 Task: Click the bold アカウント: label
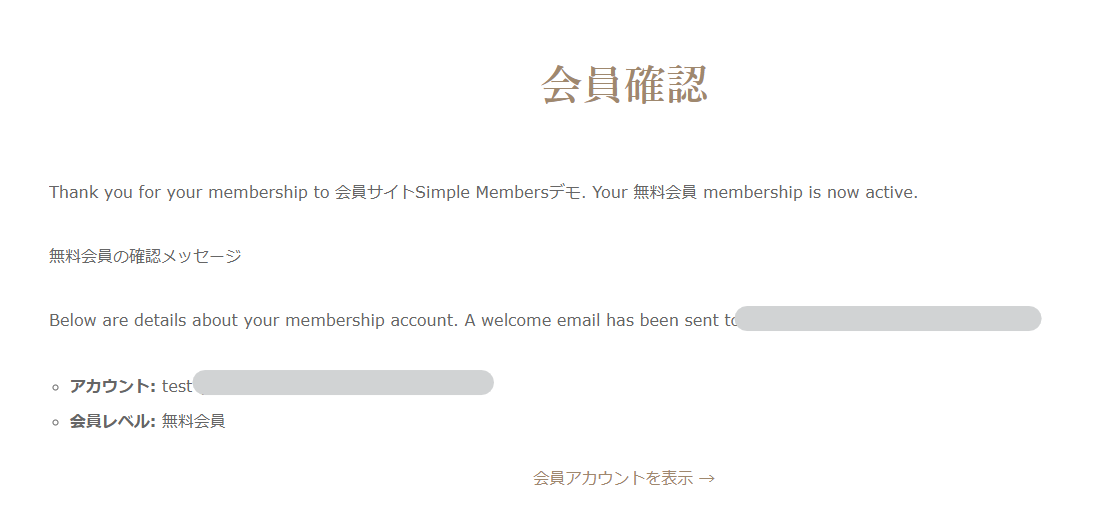[x=112, y=386]
